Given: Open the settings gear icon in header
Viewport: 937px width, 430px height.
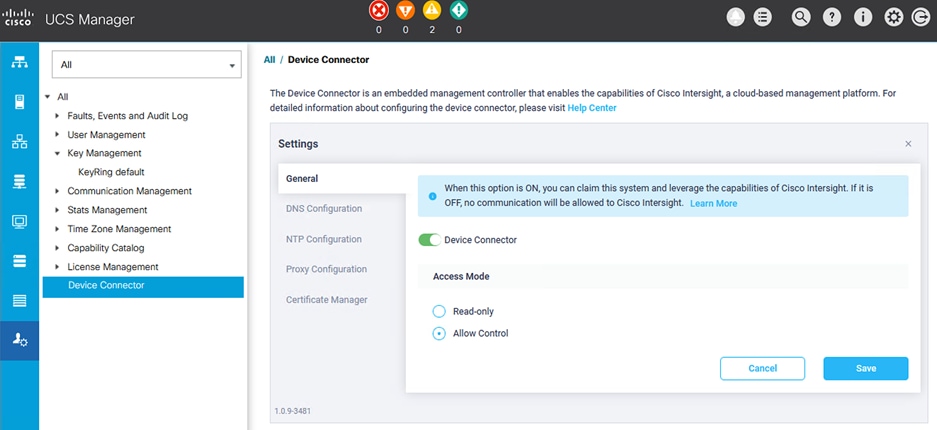Looking at the screenshot, I should [894, 17].
